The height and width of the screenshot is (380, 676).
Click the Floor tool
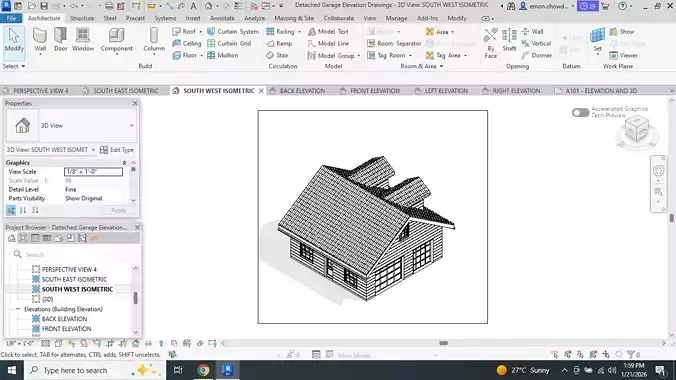185,55
